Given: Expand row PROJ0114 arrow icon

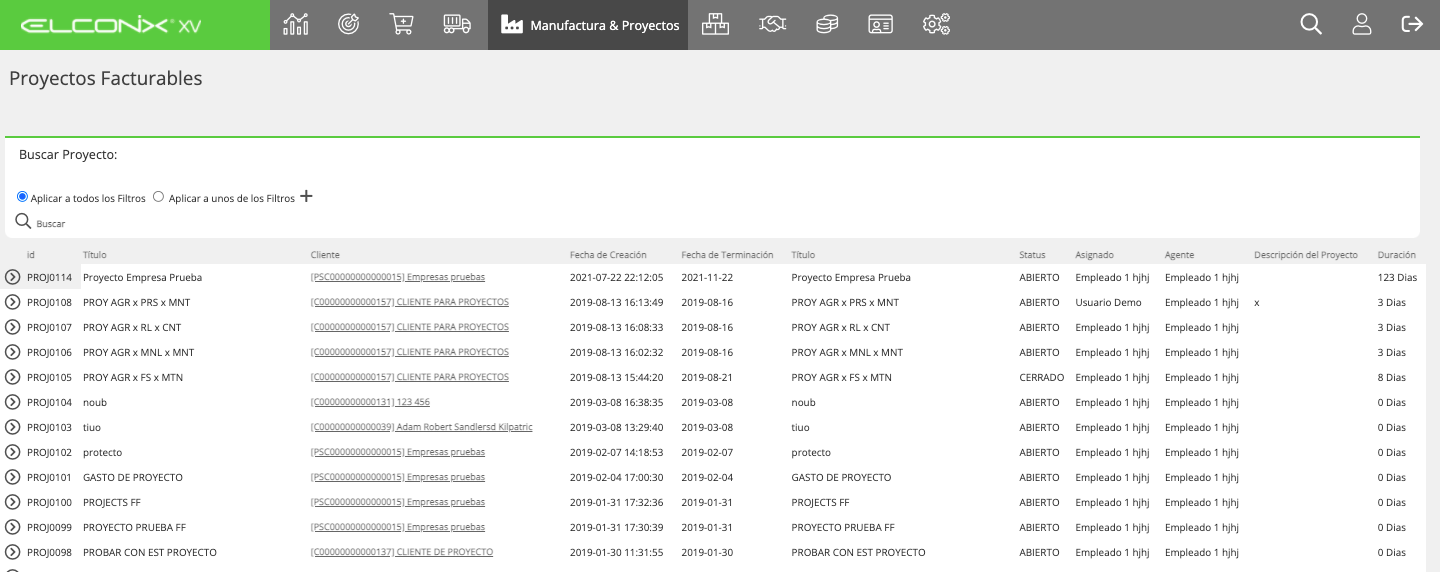Looking at the screenshot, I should 12,277.
